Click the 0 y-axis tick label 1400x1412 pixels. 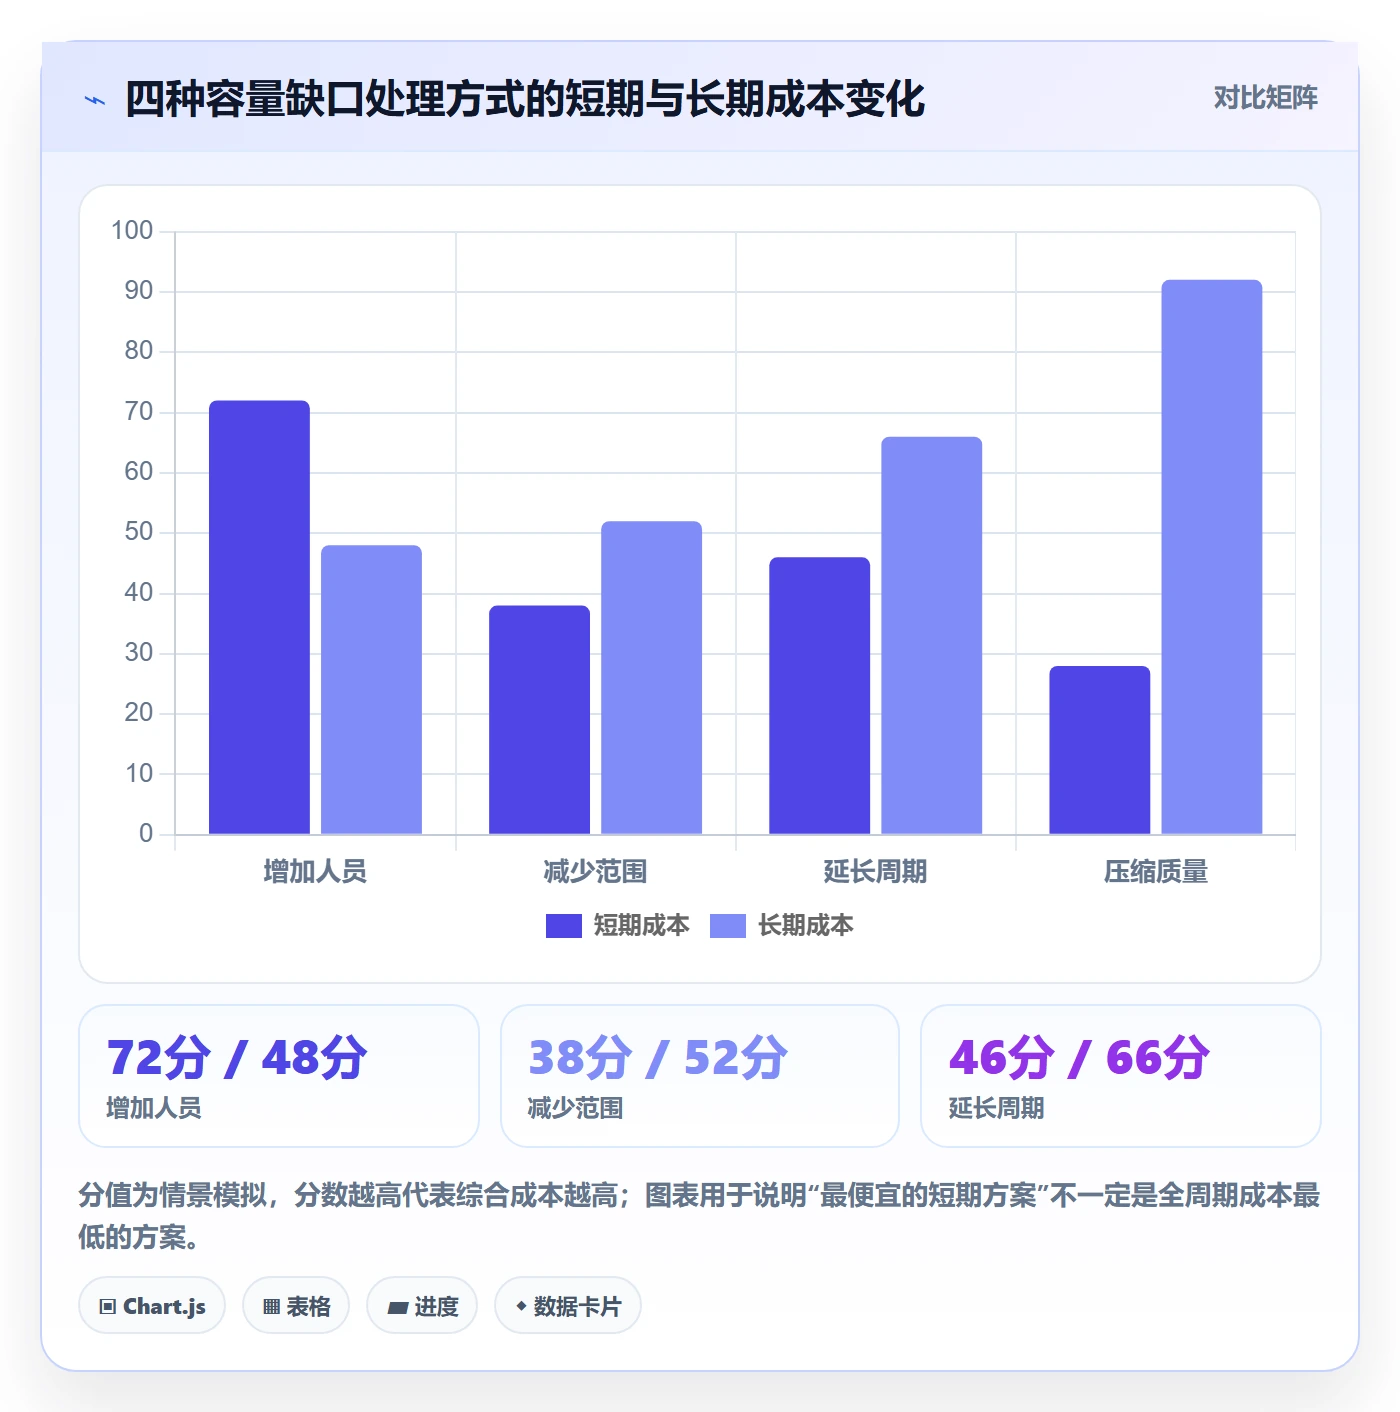pos(146,834)
